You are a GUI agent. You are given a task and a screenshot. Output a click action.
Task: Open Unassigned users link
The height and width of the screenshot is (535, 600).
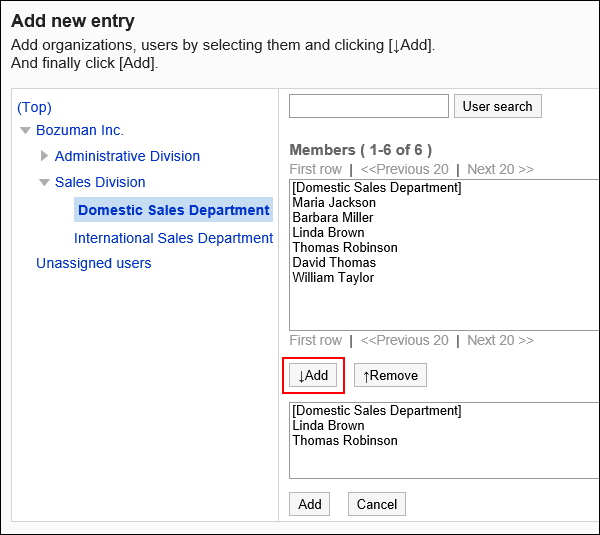(94, 263)
